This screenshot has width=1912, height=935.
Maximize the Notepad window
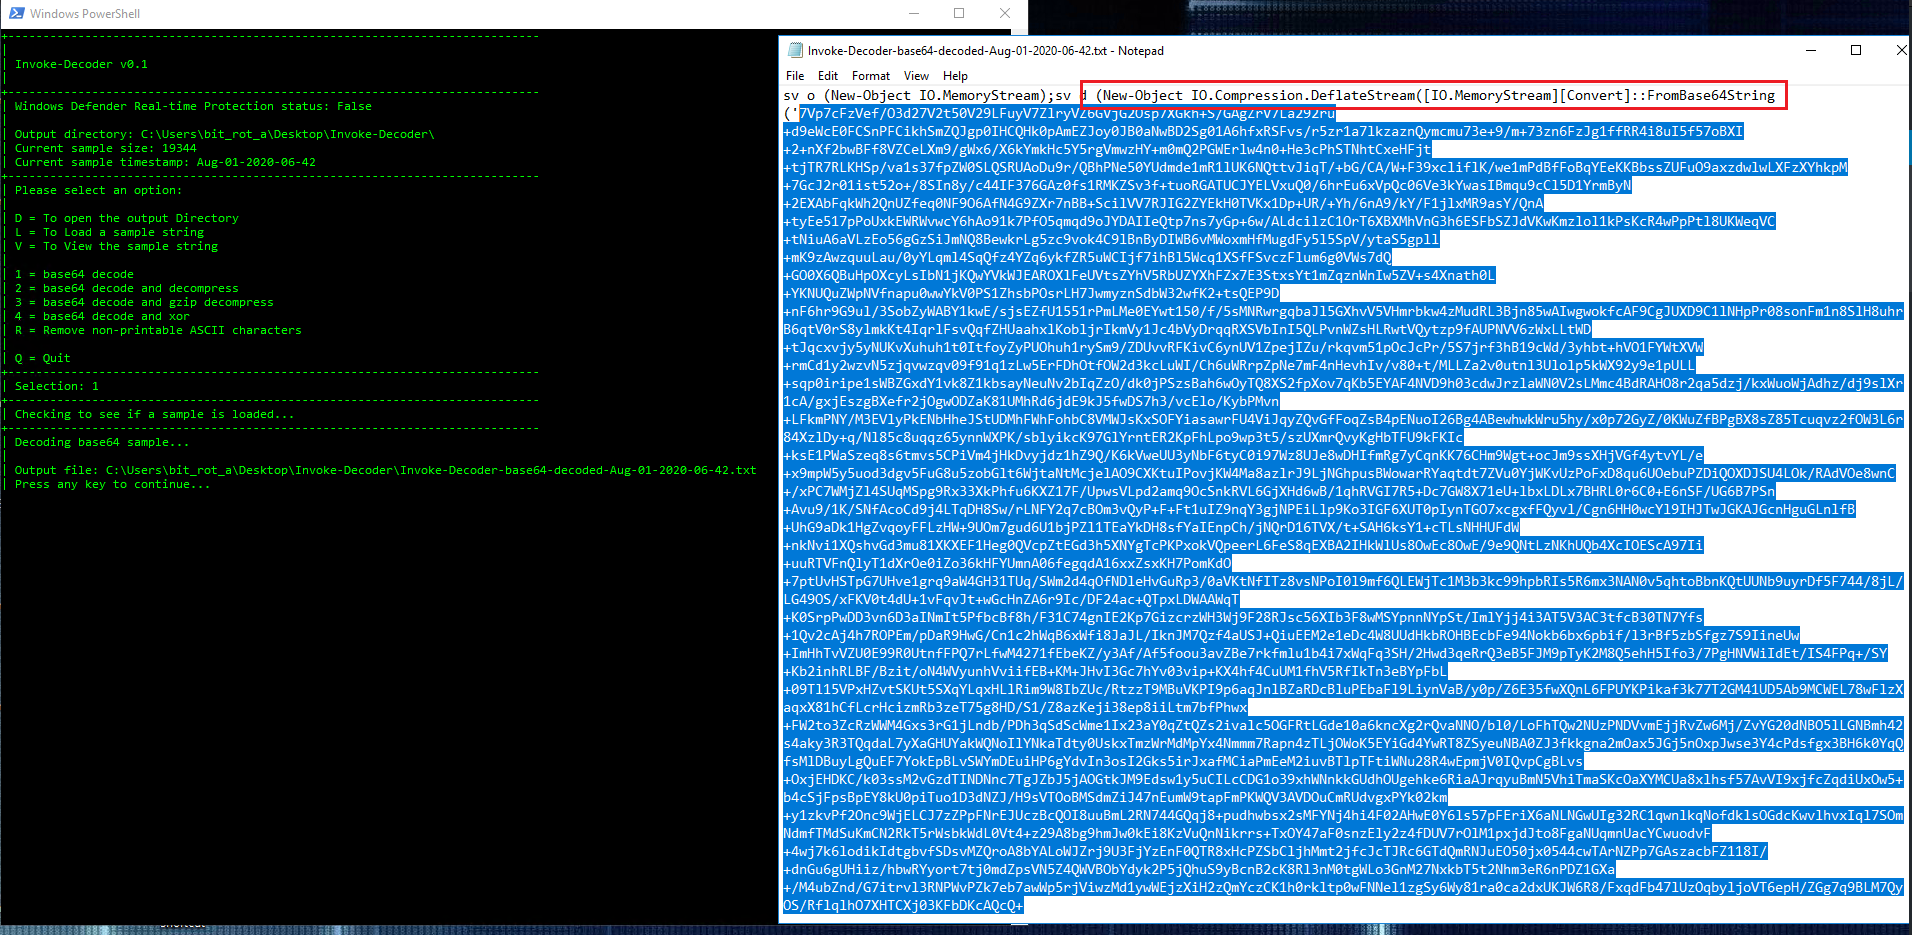(1856, 50)
